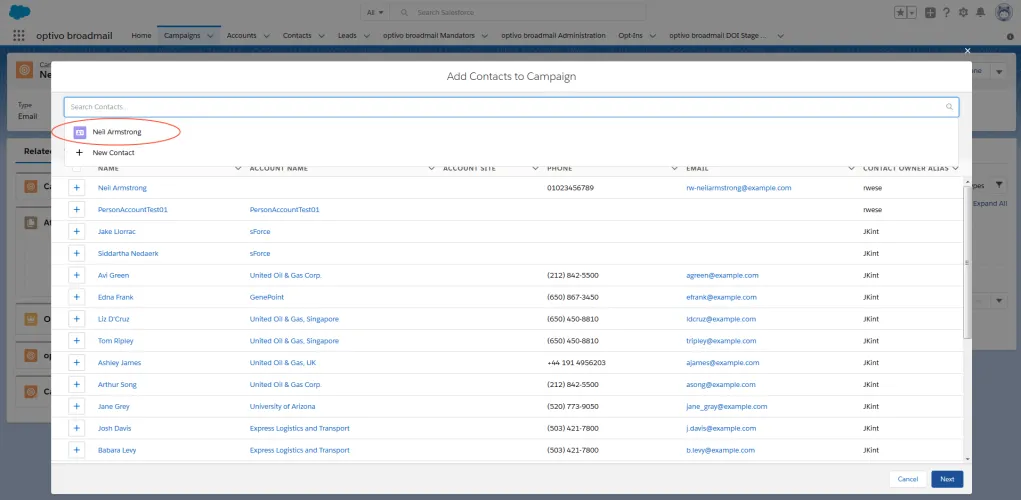Open the Help question mark icon
This screenshot has height=500, width=1021.
(947, 12)
